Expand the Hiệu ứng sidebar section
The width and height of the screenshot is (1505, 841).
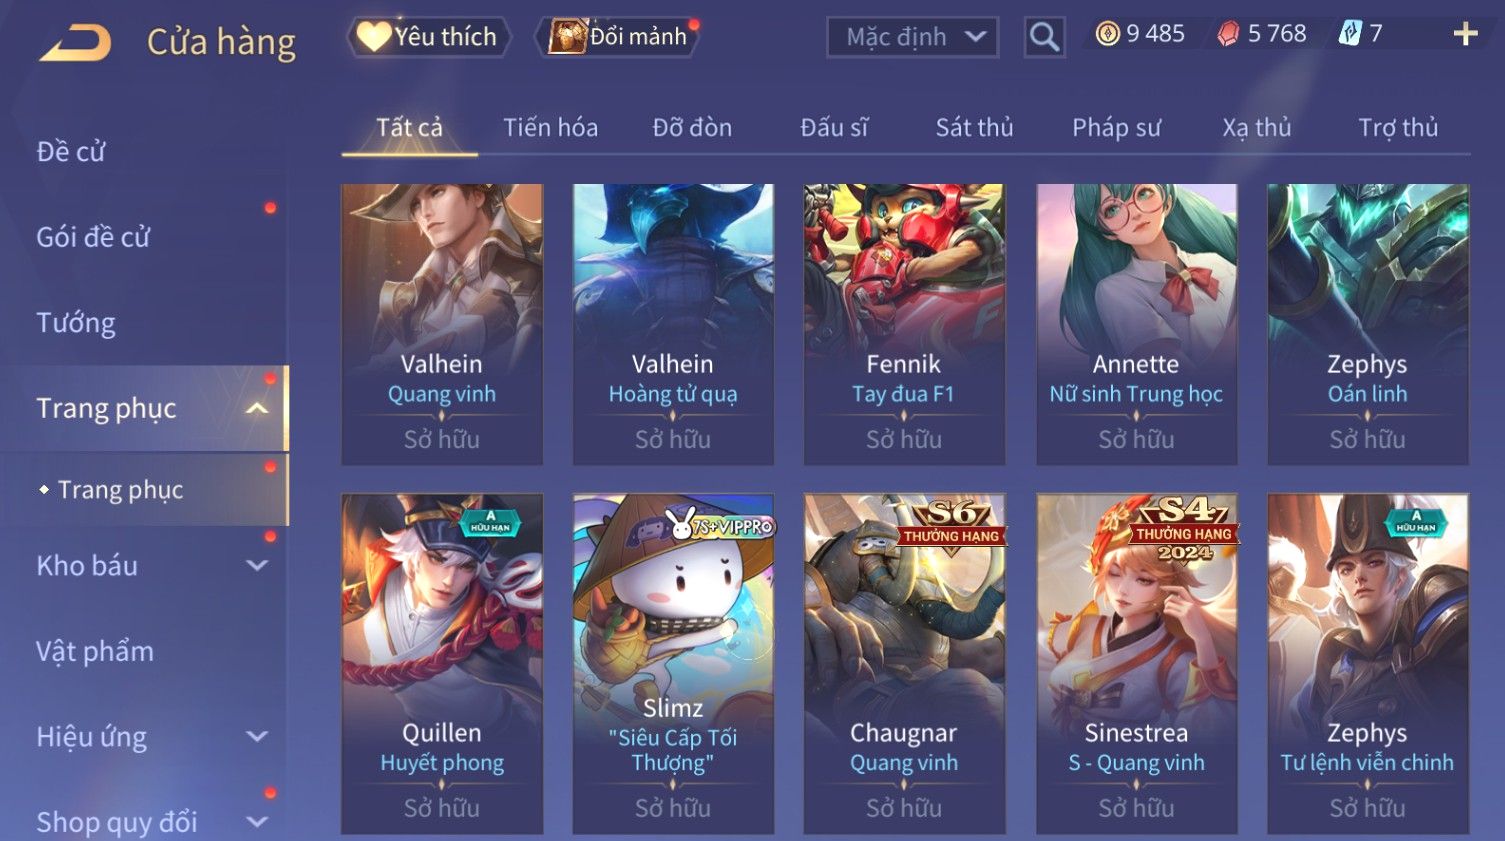click(x=257, y=736)
